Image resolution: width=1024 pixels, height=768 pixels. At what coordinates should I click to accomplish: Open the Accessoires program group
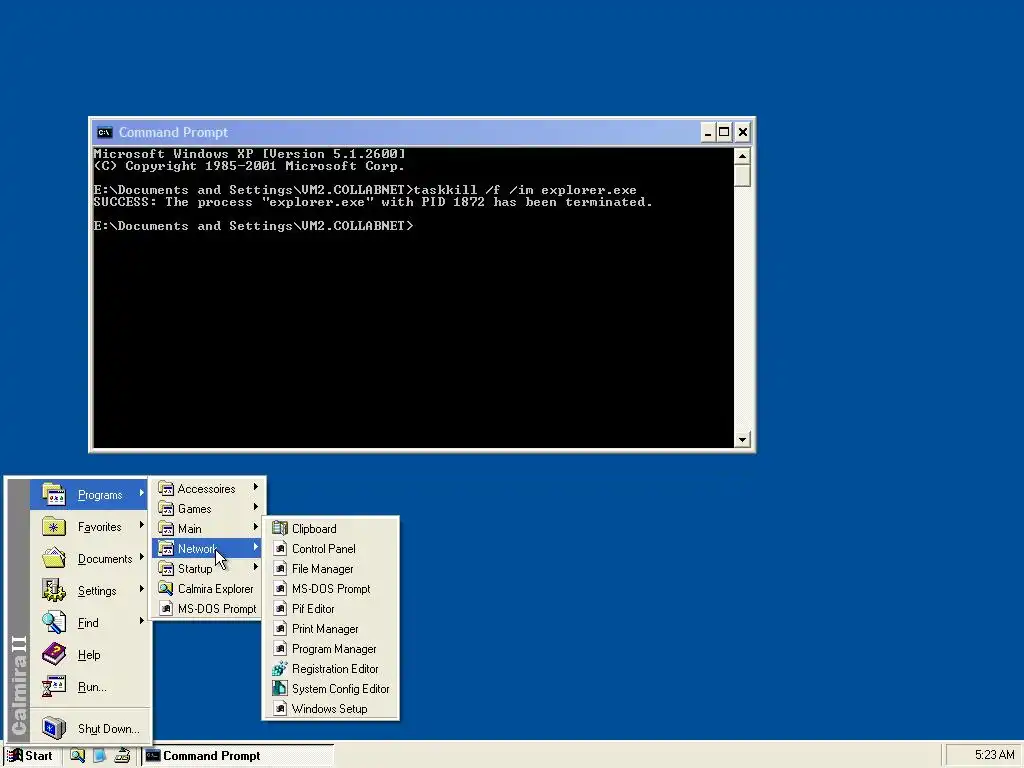coord(208,488)
